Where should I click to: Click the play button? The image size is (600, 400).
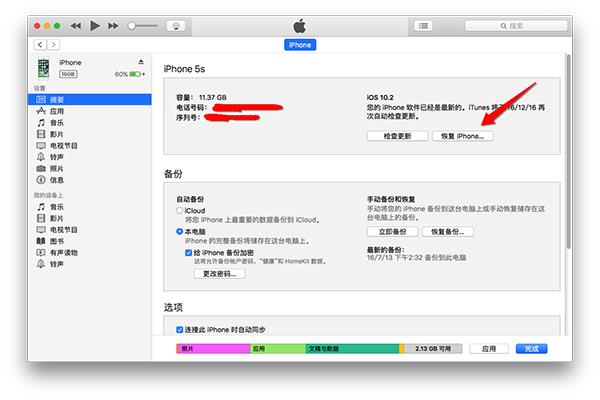[95, 26]
